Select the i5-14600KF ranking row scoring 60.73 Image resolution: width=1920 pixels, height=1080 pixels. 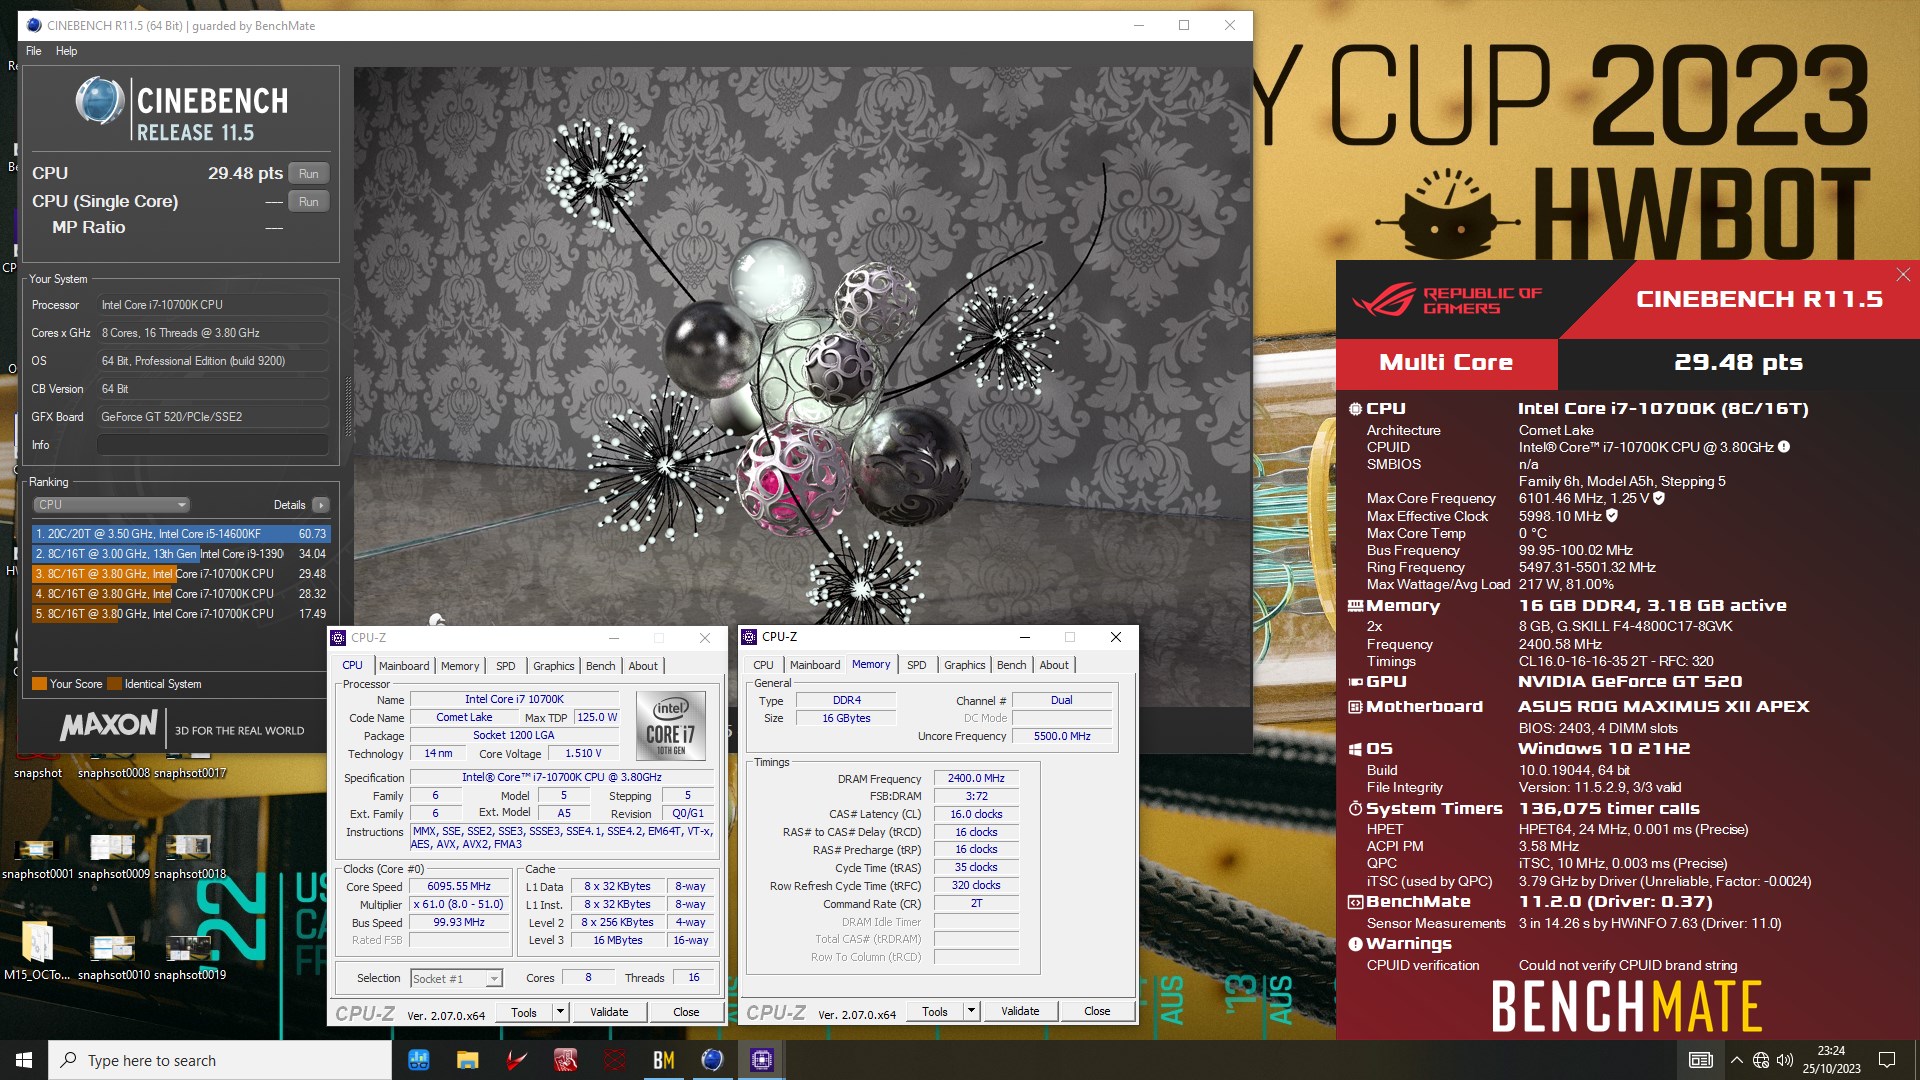coord(180,534)
